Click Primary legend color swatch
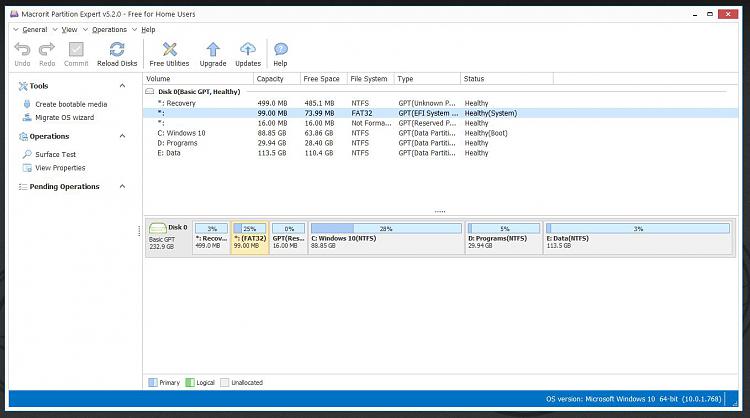 click(x=153, y=383)
